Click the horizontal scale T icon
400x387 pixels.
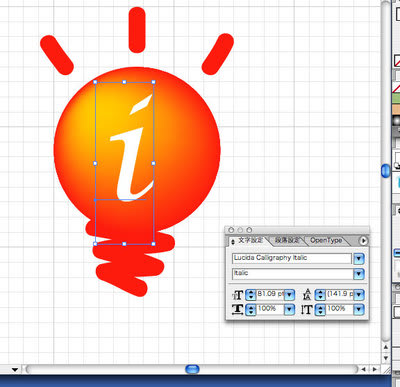pyautogui.click(x=237, y=310)
